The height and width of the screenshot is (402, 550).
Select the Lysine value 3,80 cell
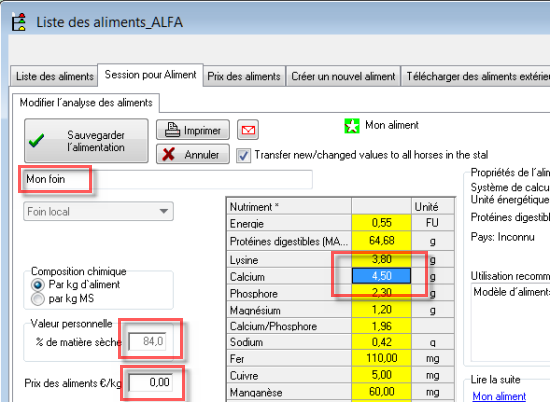[x=381, y=259]
